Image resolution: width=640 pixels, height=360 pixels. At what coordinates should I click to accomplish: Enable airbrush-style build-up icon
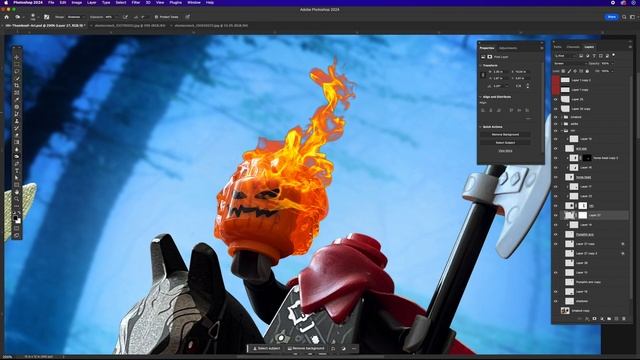click(x=125, y=17)
